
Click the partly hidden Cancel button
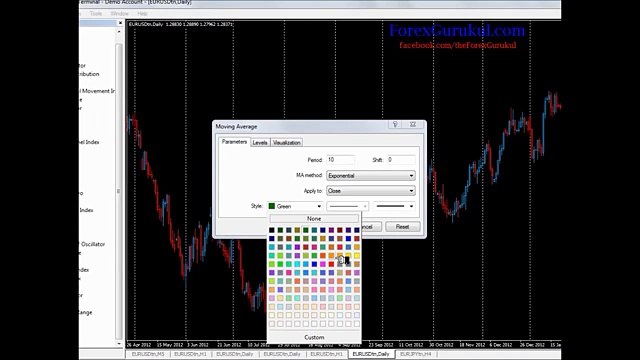(371, 227)
